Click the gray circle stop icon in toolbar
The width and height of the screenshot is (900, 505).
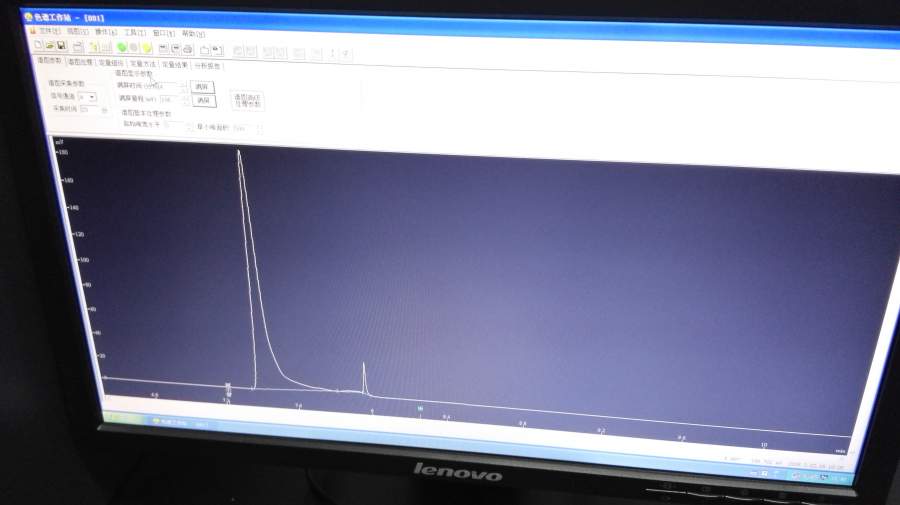tap(134, 48)
